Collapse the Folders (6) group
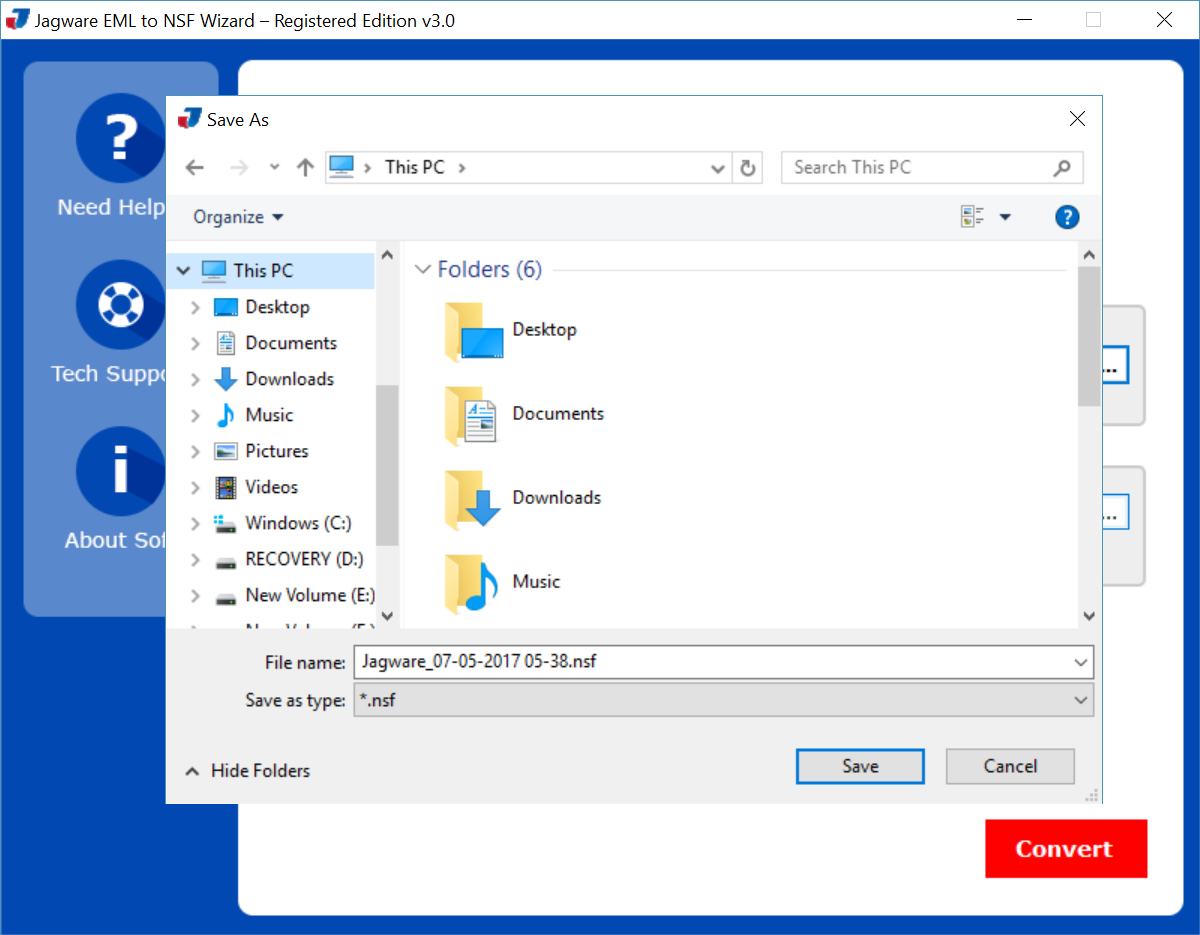The image size is (1200, 935). (x=423, y=270)
